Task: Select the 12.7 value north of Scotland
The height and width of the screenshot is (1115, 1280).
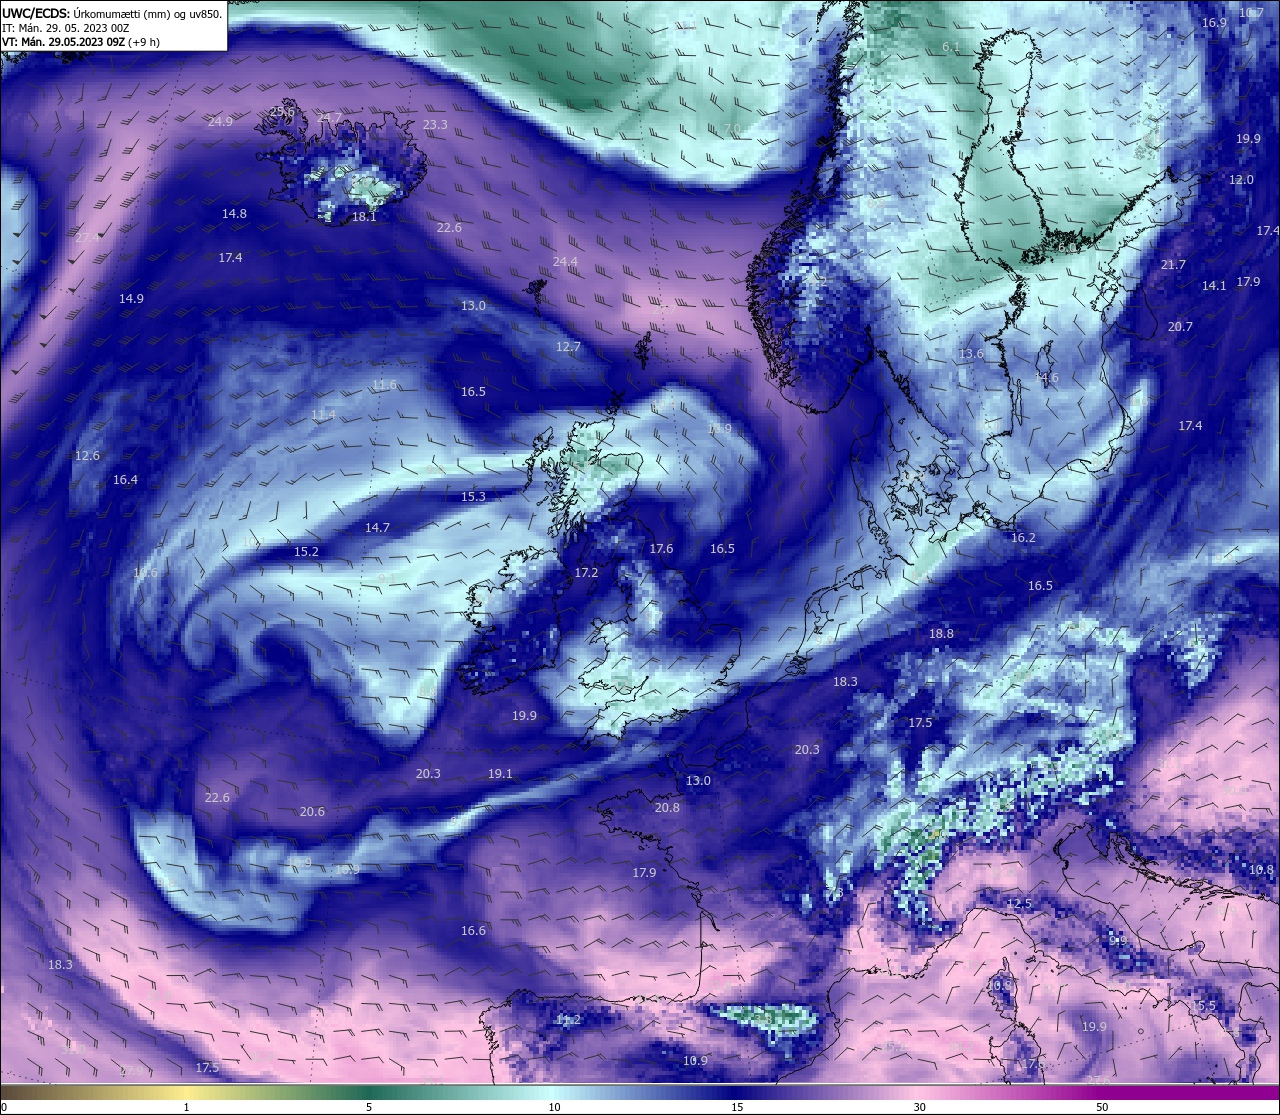Action: tap(568, 348)
